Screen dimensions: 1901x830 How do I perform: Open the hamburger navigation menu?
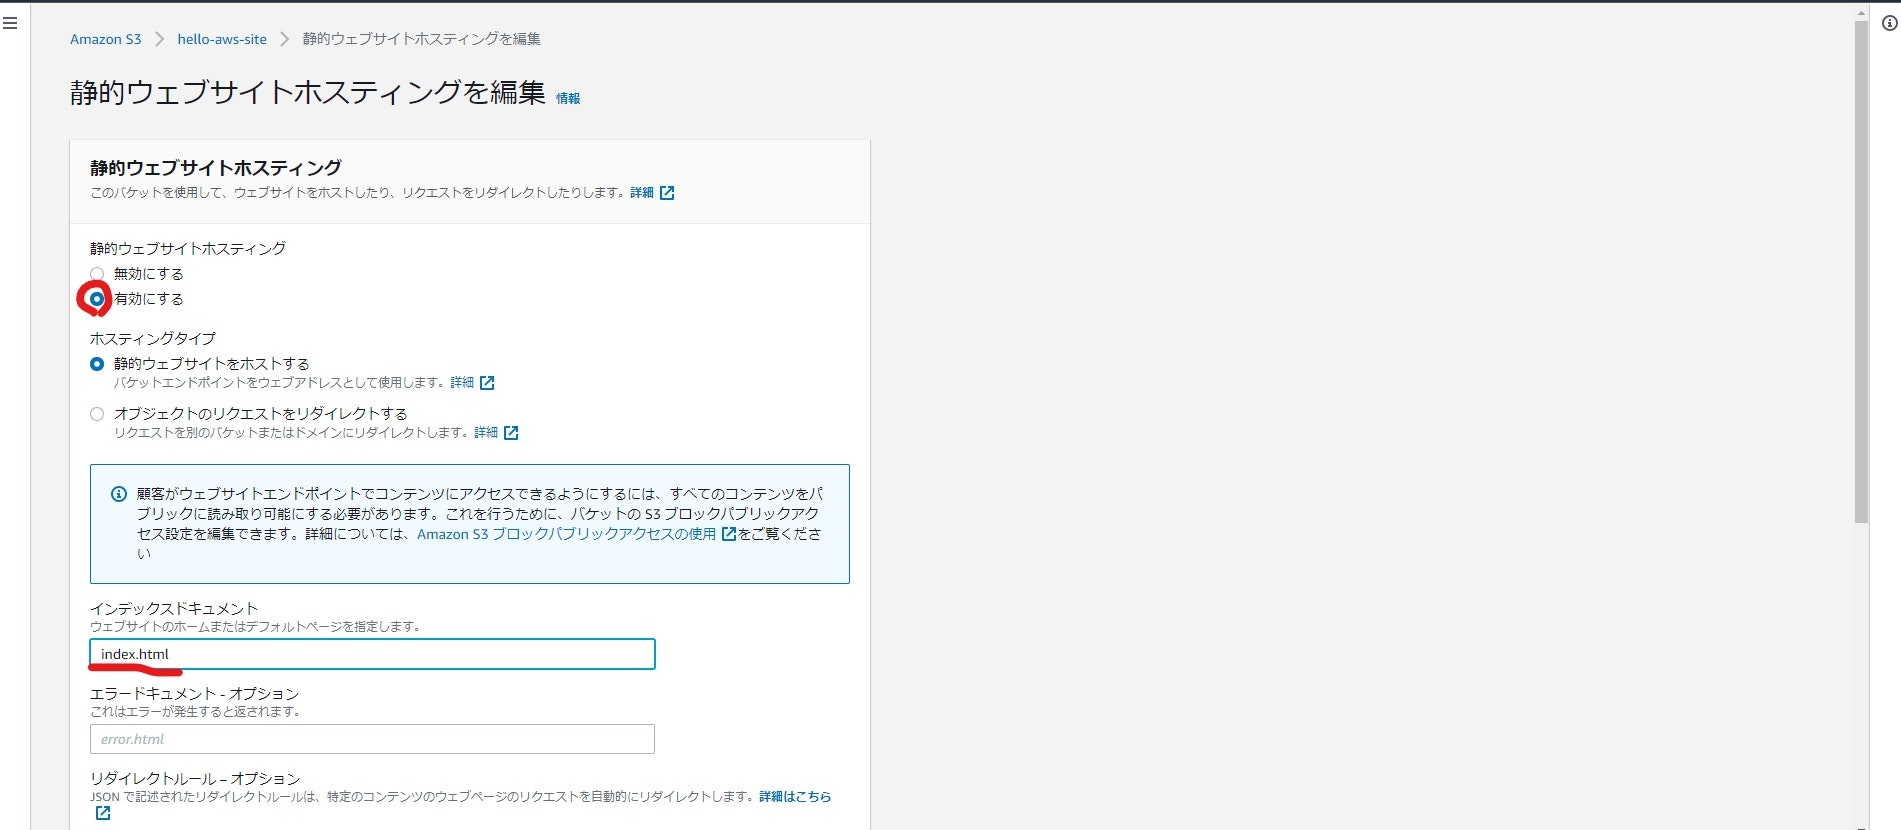point(10,23)
